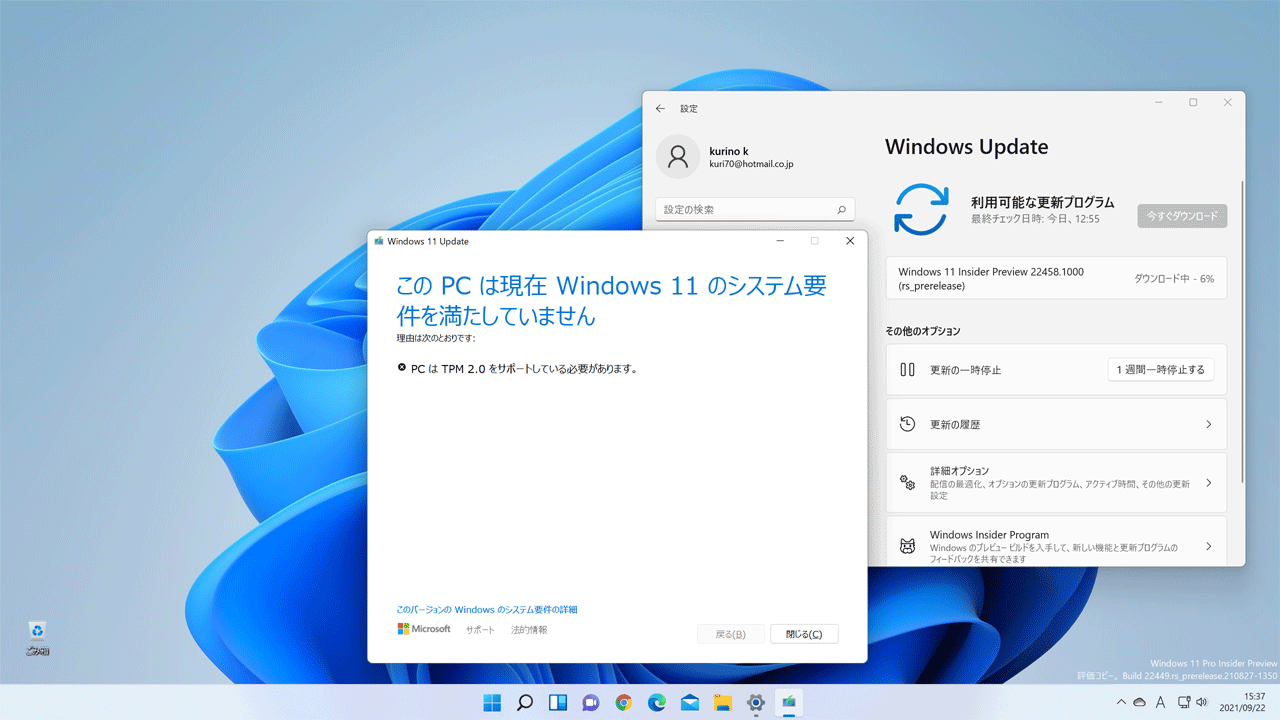Select Windows 11 Insider Preview 22458.1000 entry
The width and height of the screenshot is (1280, 720).
click(x=1056, y=278)
